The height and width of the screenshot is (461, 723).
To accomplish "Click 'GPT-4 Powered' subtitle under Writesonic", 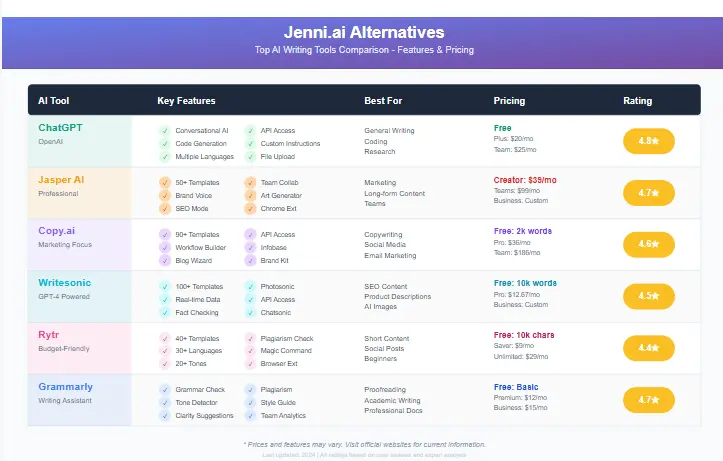I will [64, 296].
